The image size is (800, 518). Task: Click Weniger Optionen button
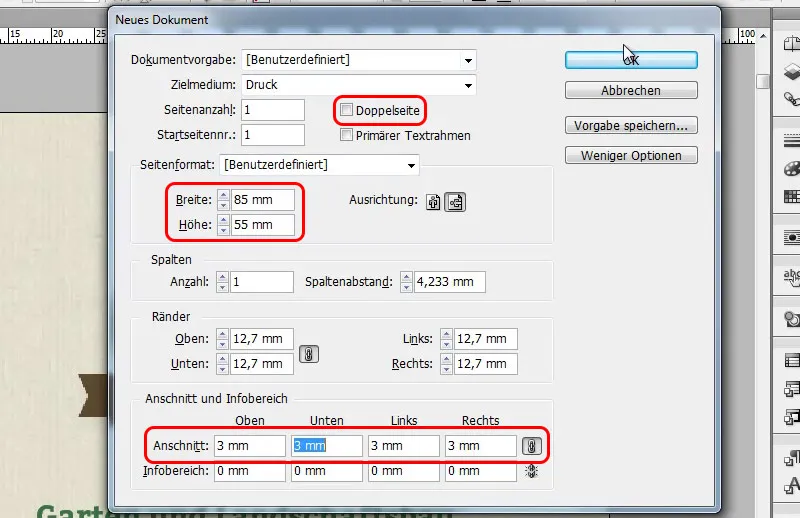point(631,156)
